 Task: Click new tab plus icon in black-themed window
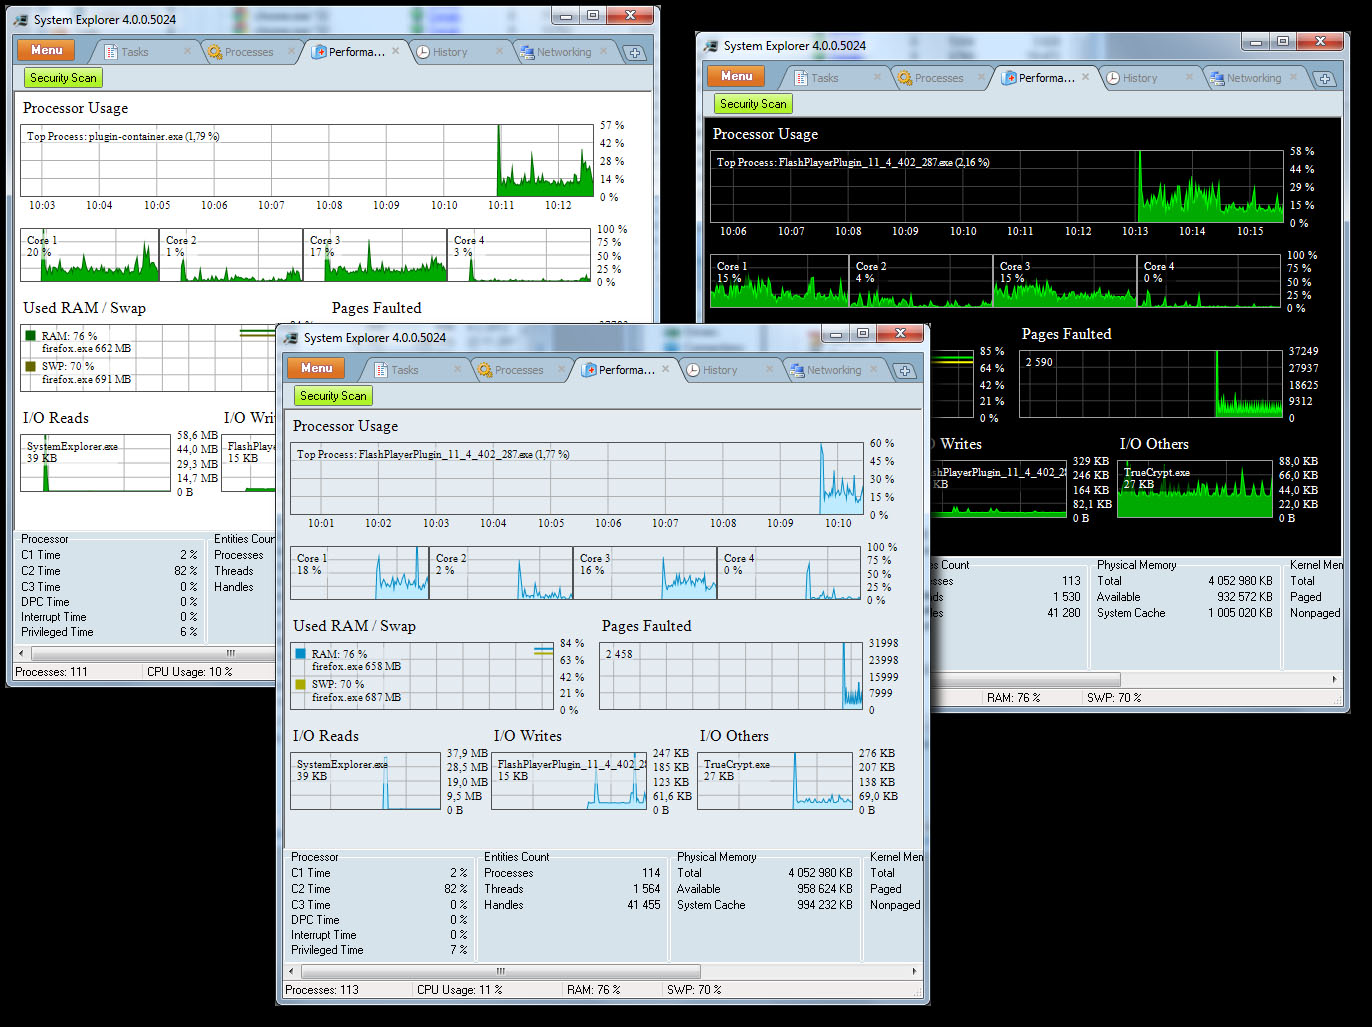point(1324,79)
